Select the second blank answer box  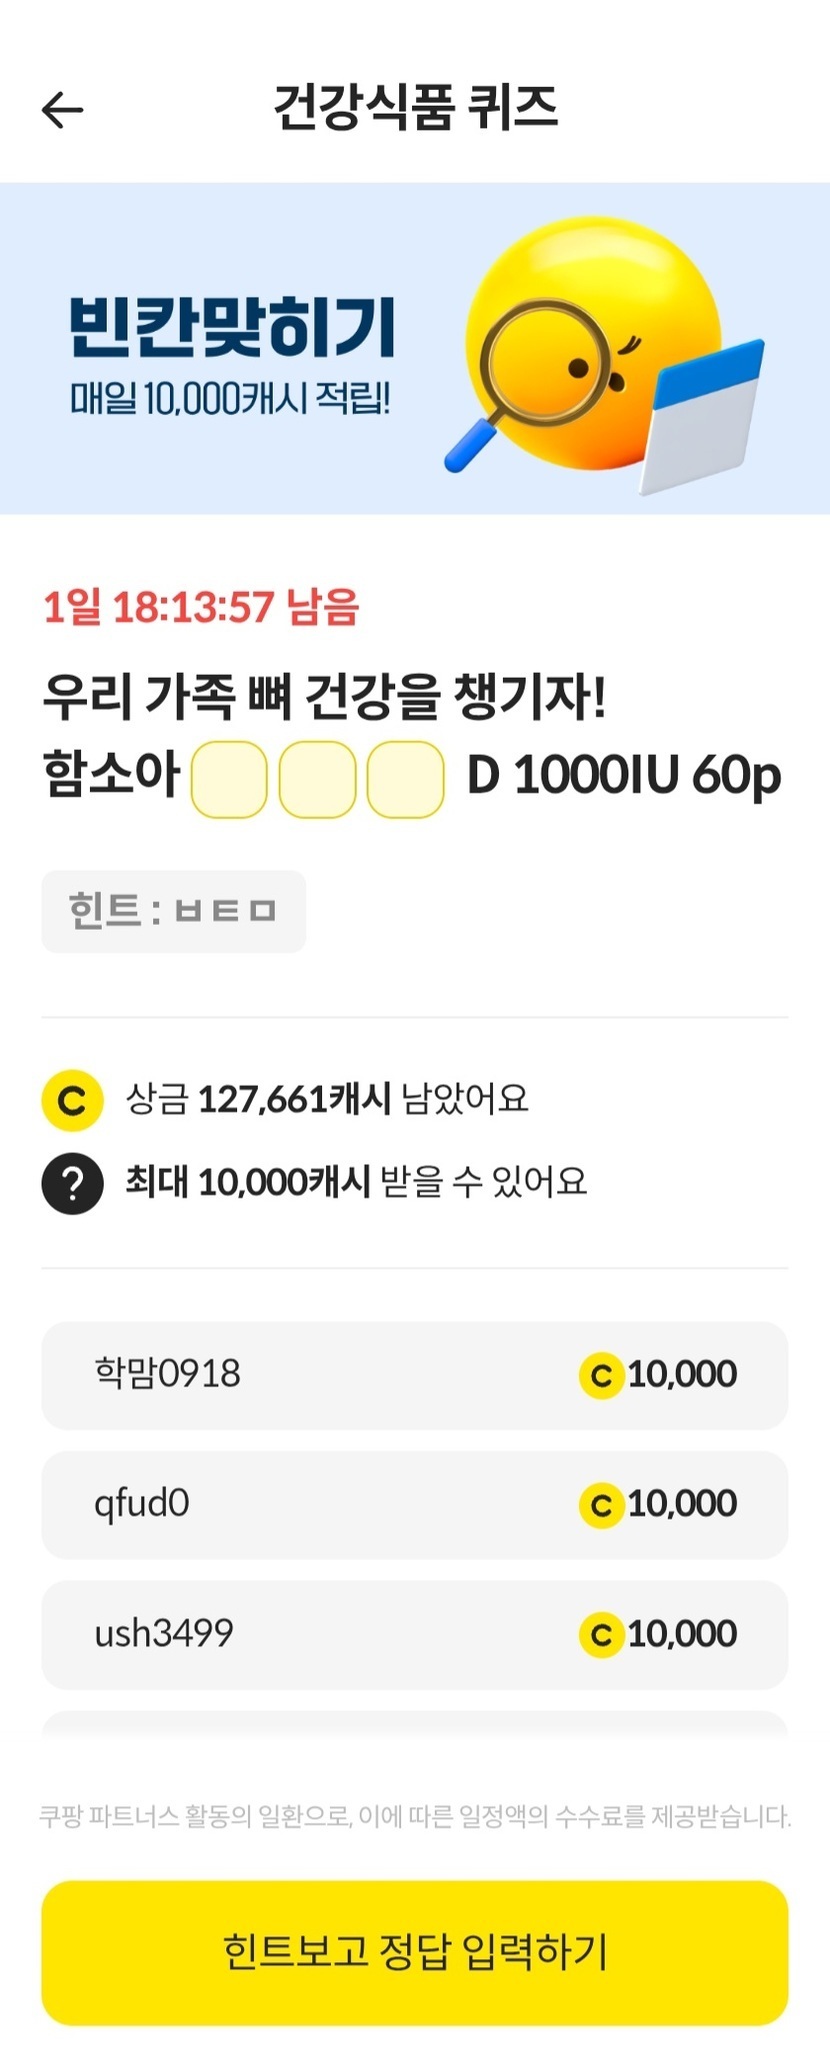tap(317, 779)
